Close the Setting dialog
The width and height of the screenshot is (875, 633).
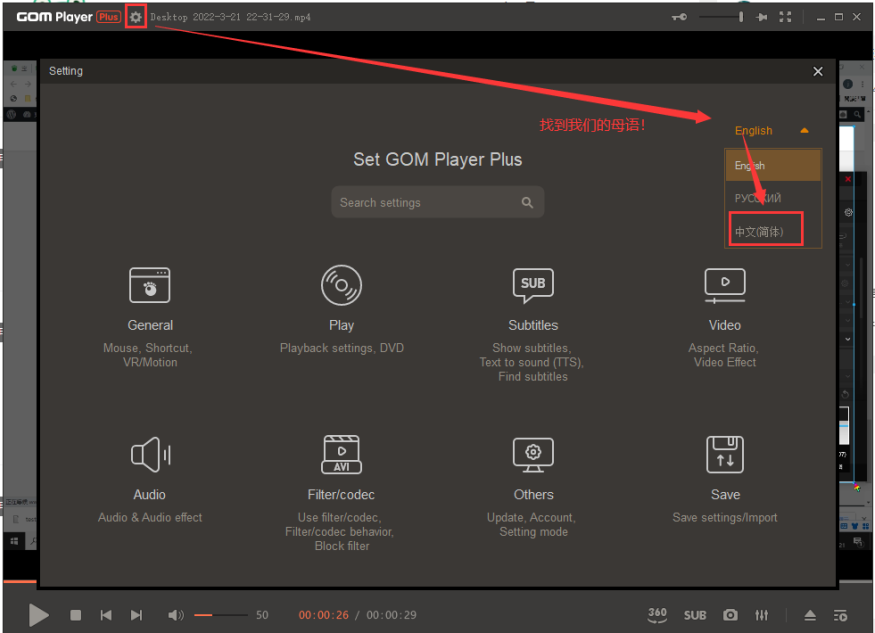[818, 71]
